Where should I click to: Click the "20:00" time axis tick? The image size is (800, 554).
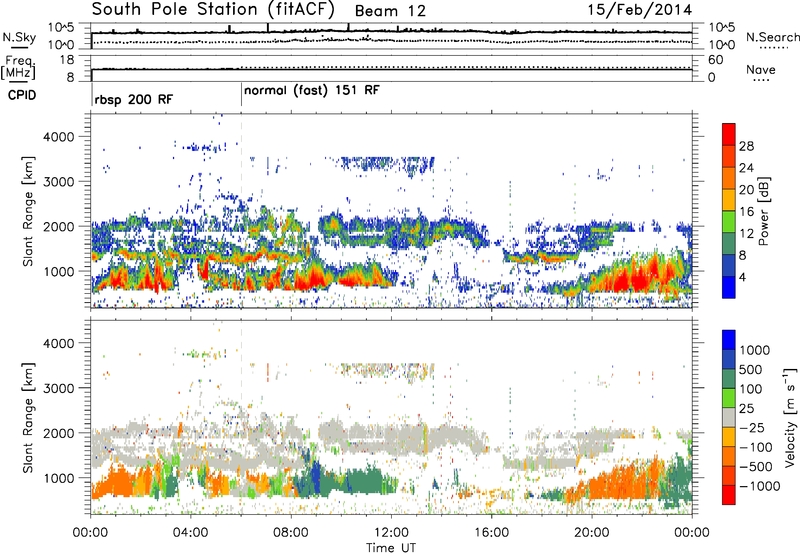[x=592, y=533]
